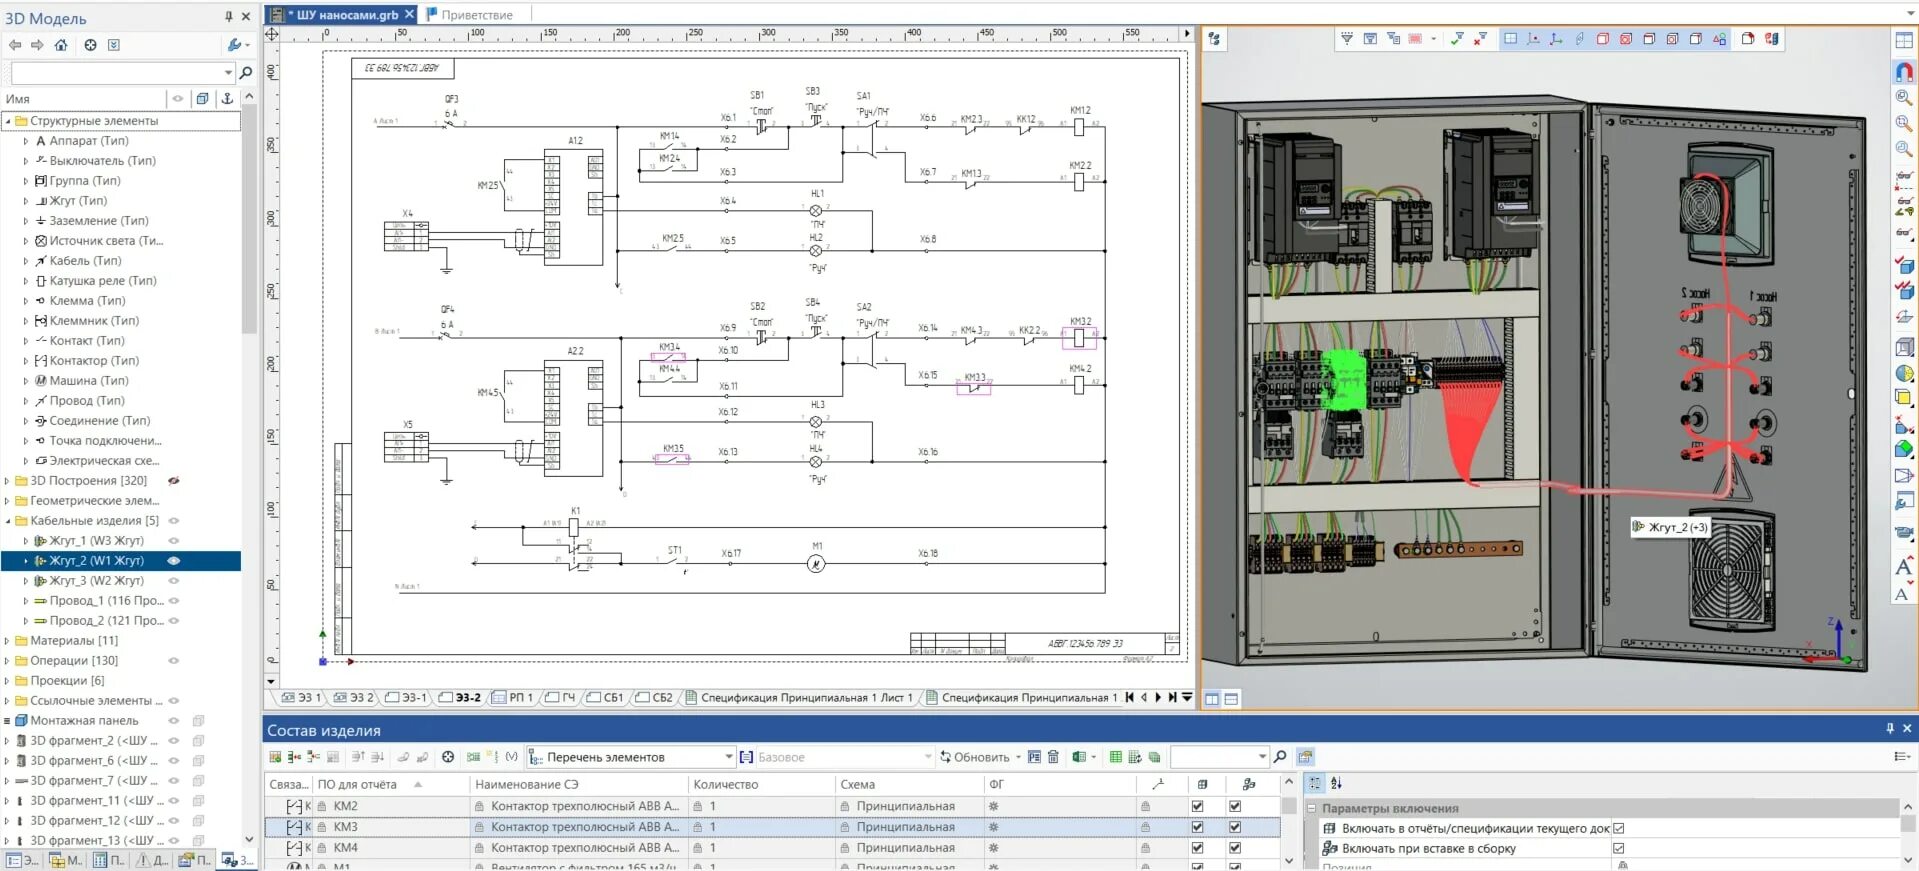The height and width of the screenshot is (871, 1919).
Task: Collapse the Параметры включения section
Action: (x=1312, y=808)
